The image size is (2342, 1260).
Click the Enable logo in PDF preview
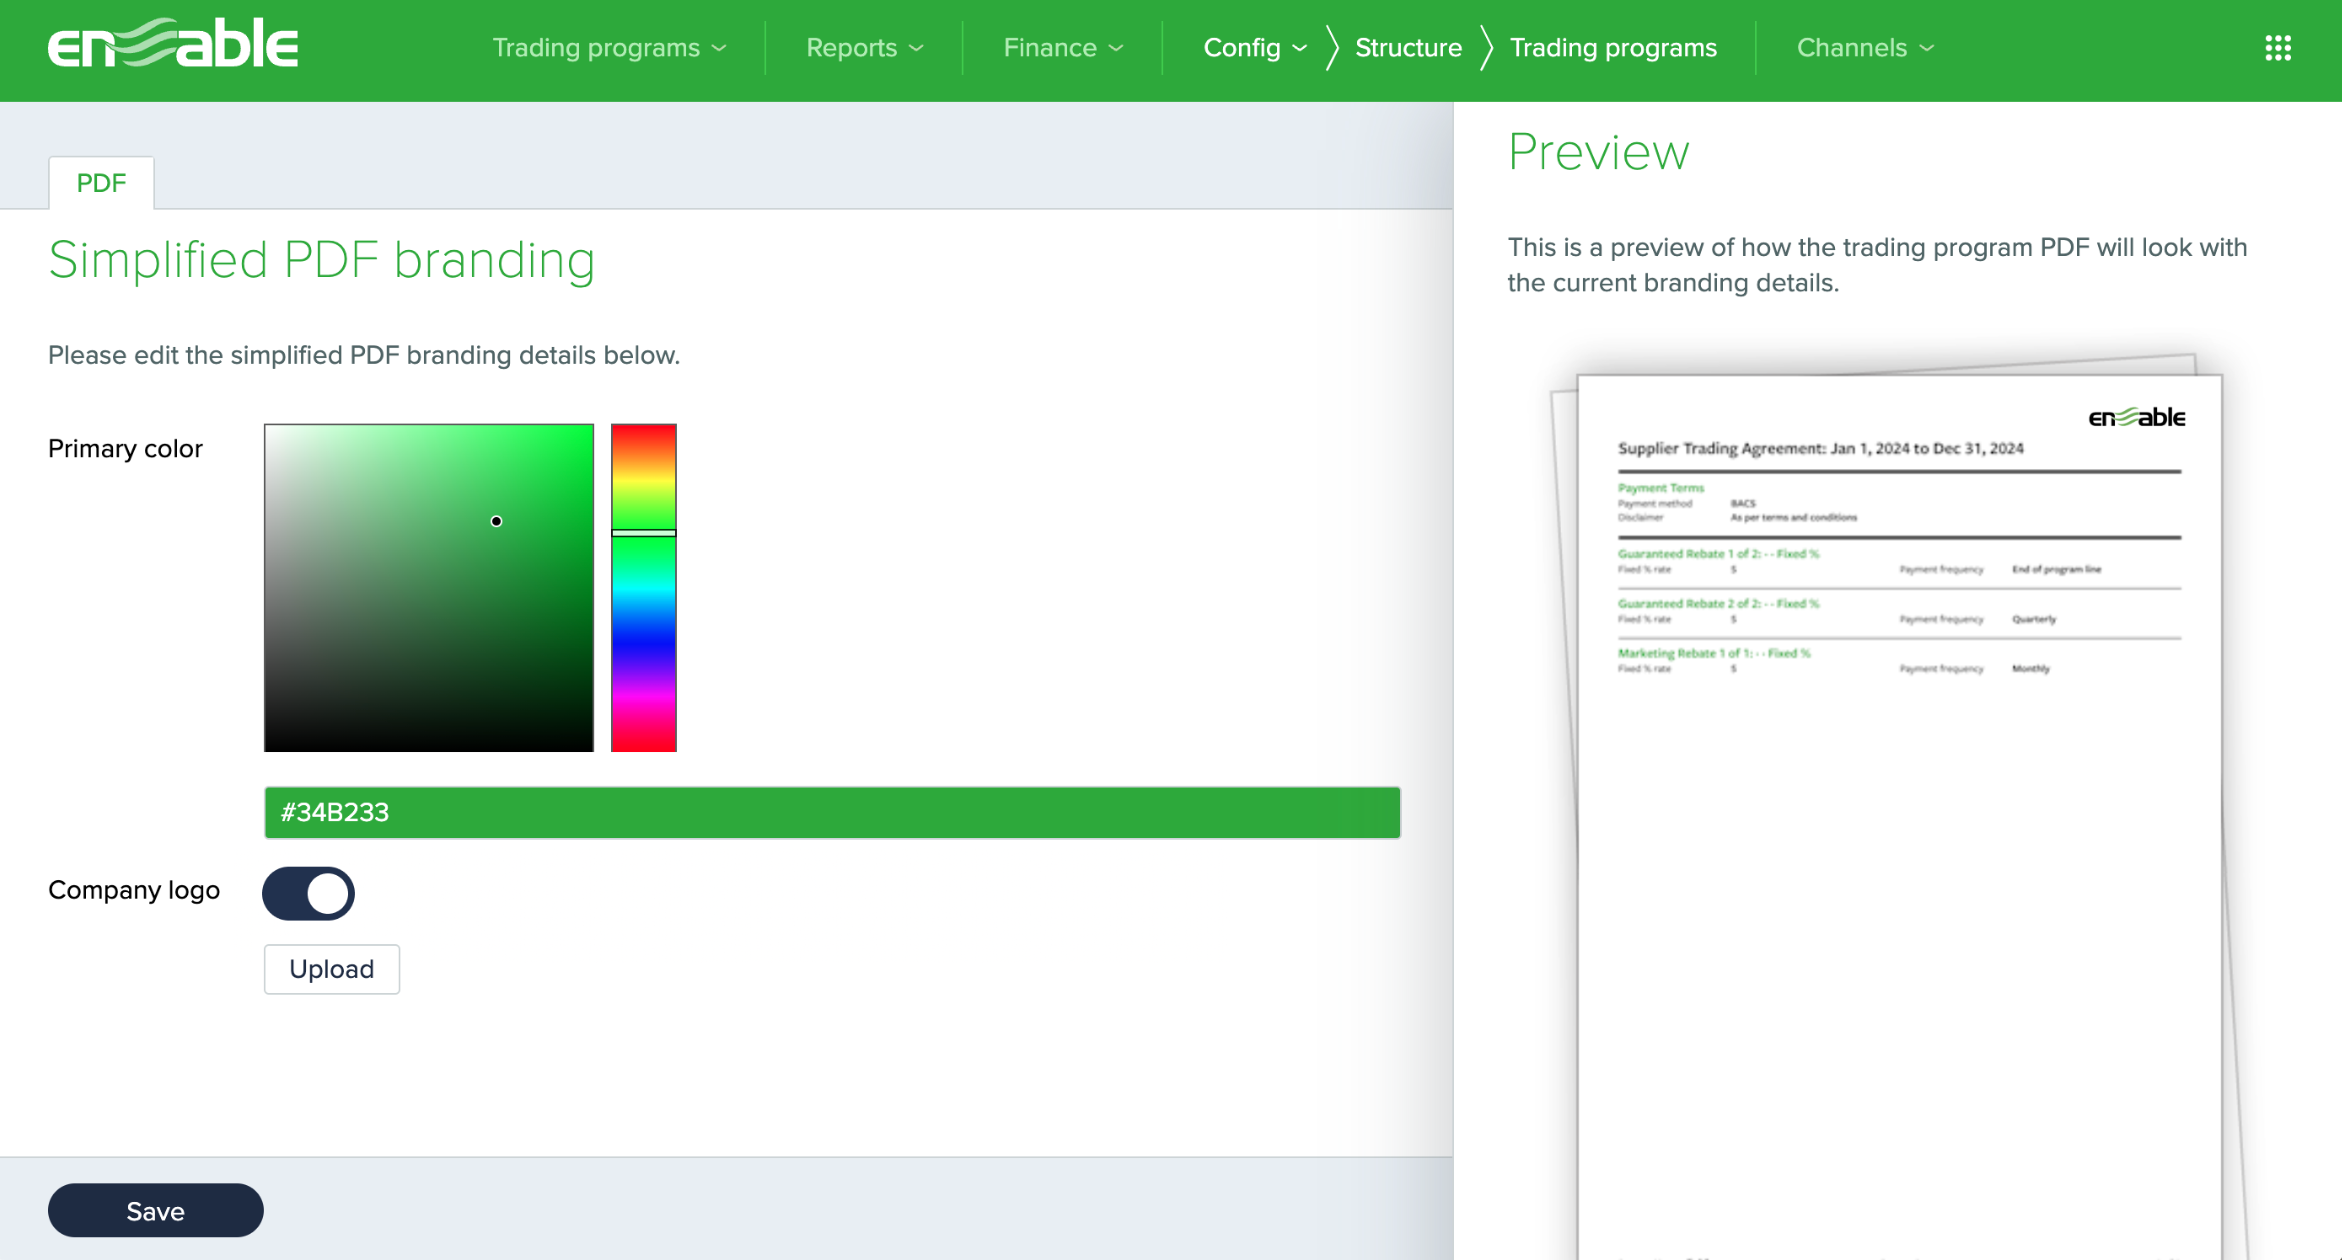[2137, 417]
